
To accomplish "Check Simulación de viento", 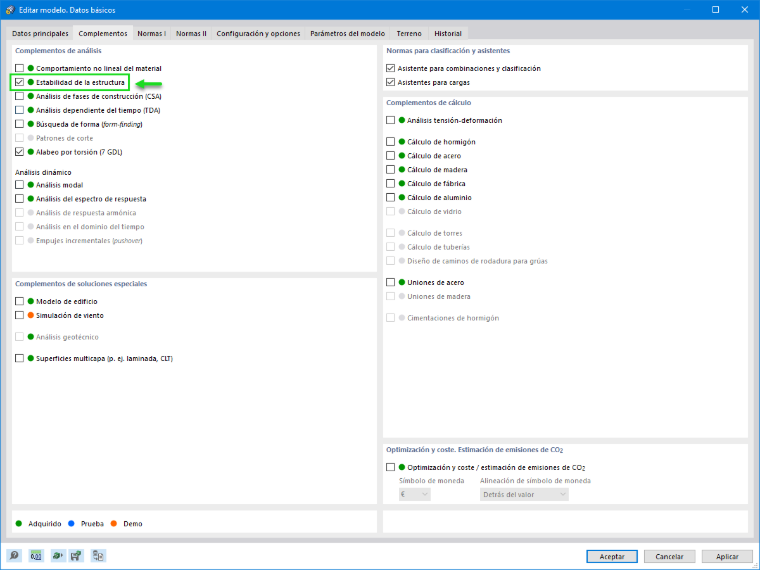I will click(19, 316).
